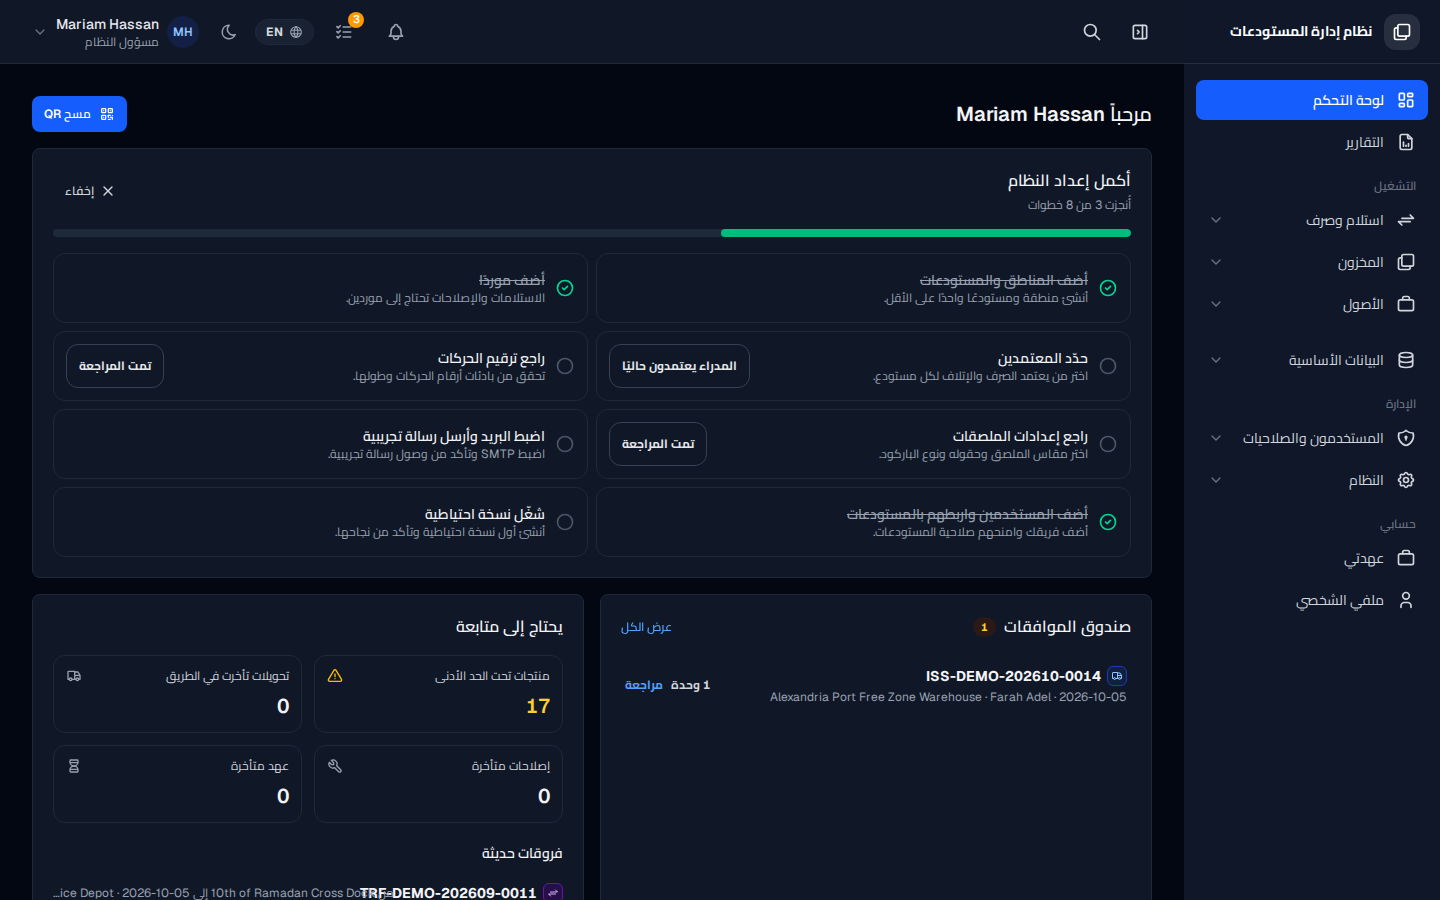Click the search magnifier icon
Screen dimensions: 1440x900
click(1092, 32)
